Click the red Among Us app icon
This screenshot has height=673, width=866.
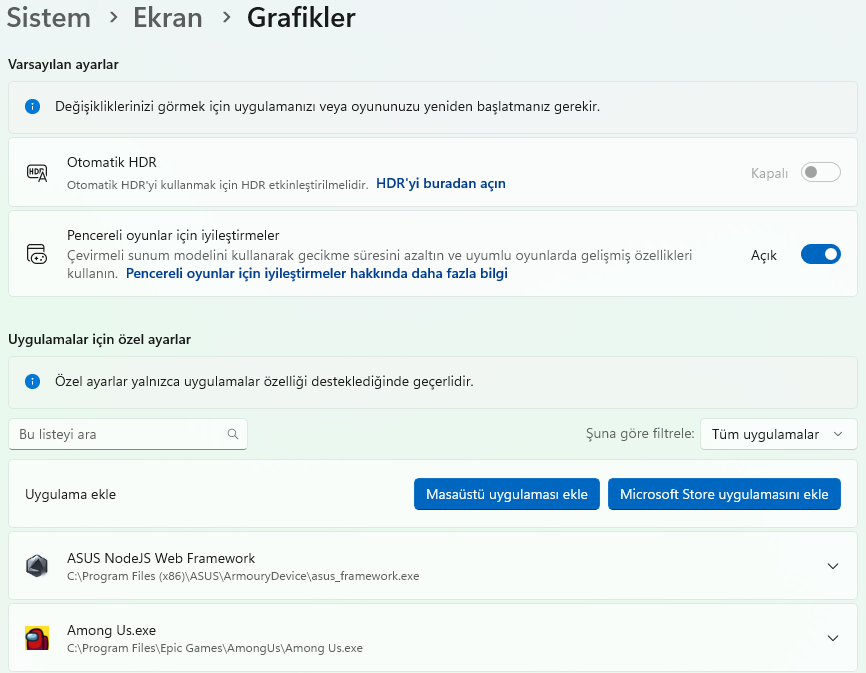pyautogui.click(x=37, y=638)
